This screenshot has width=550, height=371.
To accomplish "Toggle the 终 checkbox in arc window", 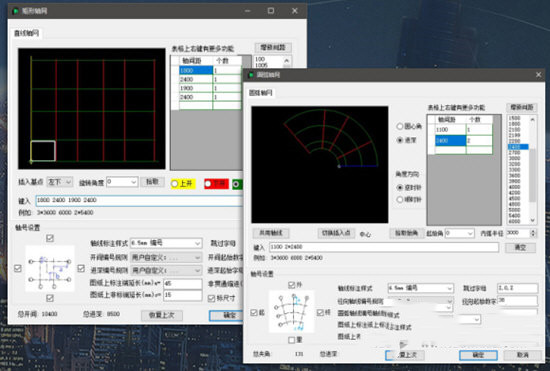I will [x=320, y=312].
